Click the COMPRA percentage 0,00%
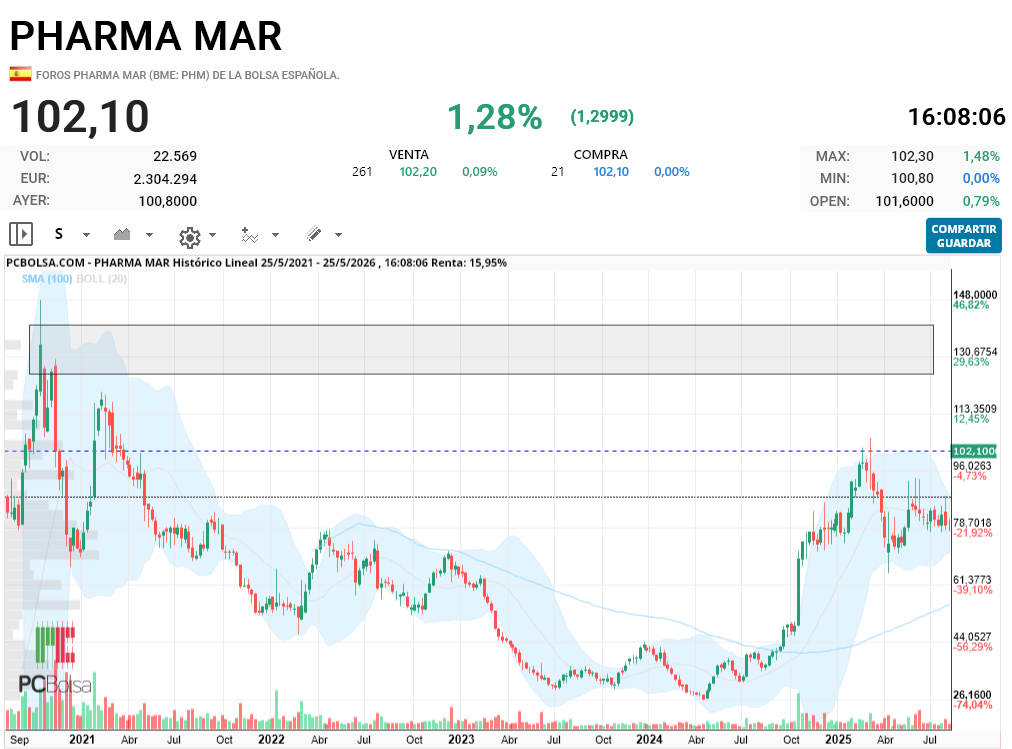The height and width of the screenshot is (749, 1012). tap(672, 172)
